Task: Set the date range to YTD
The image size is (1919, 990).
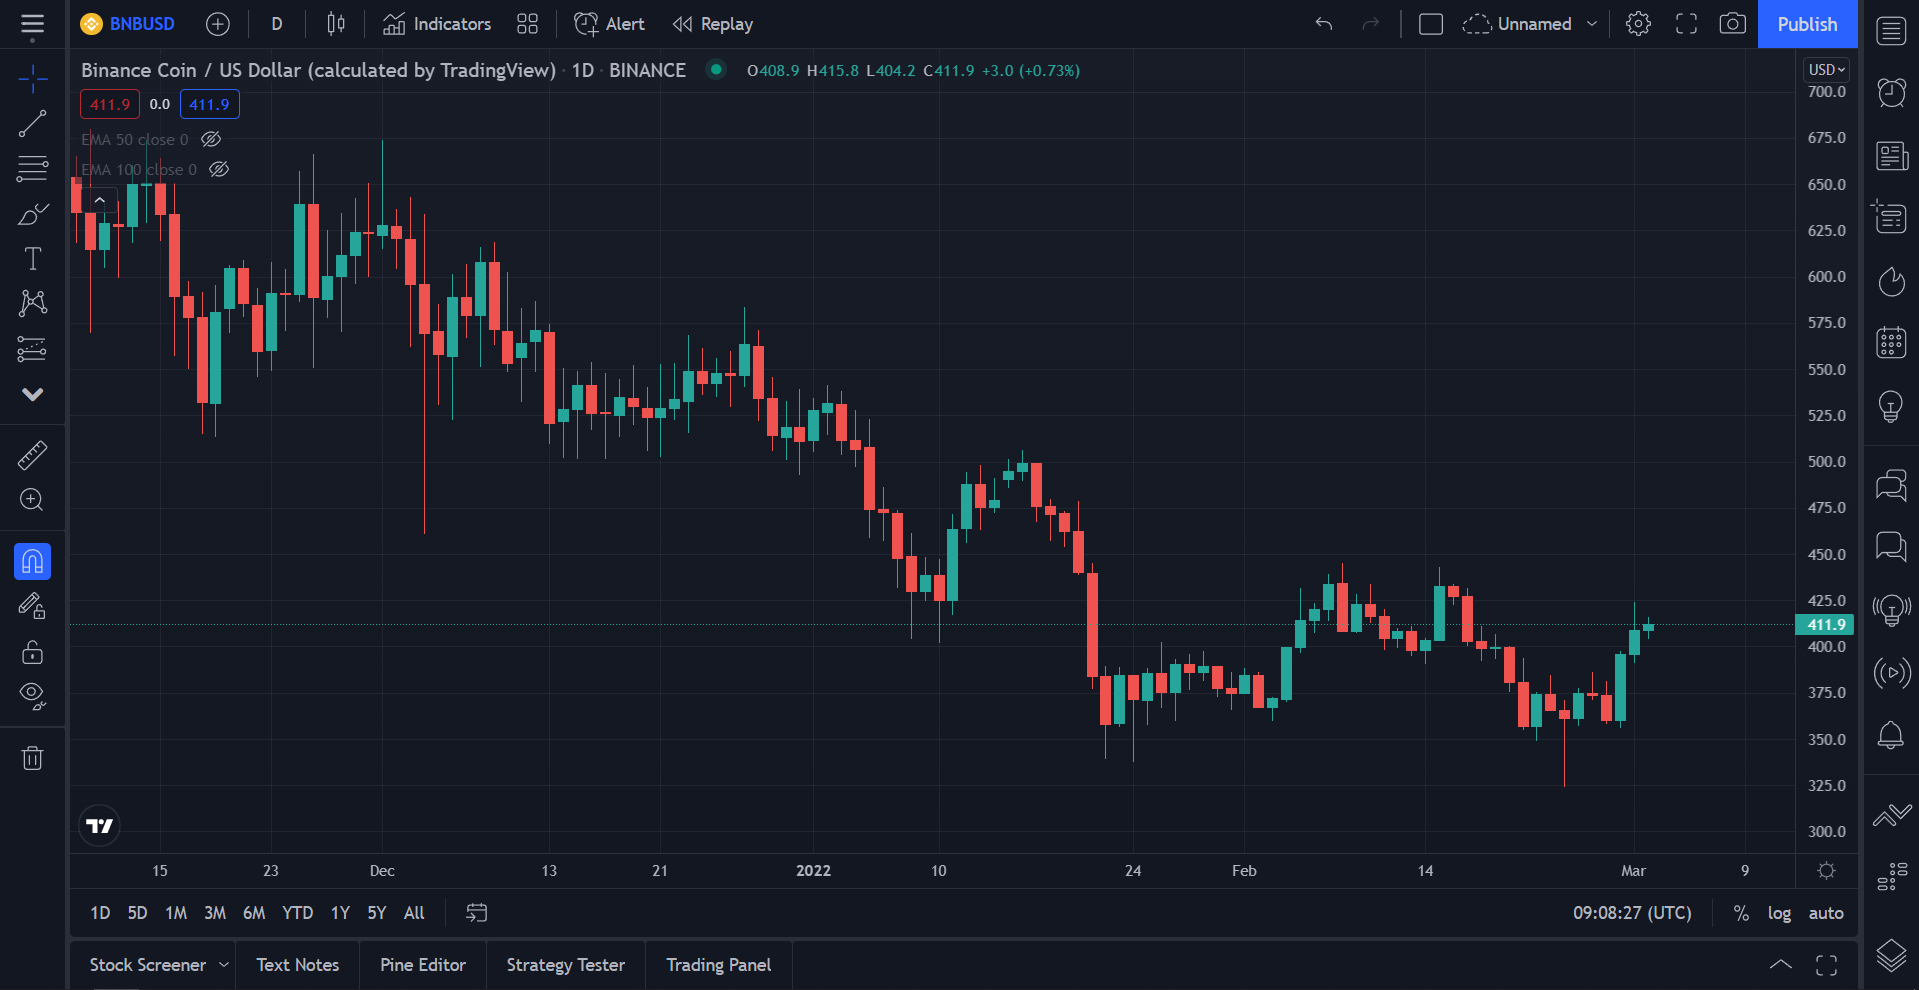Action: [x=297, y=913]
